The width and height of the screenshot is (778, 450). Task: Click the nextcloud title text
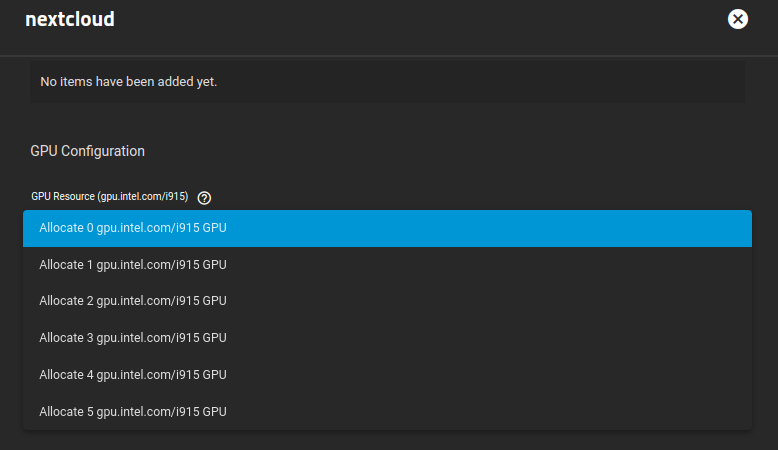tap(70, 19)
